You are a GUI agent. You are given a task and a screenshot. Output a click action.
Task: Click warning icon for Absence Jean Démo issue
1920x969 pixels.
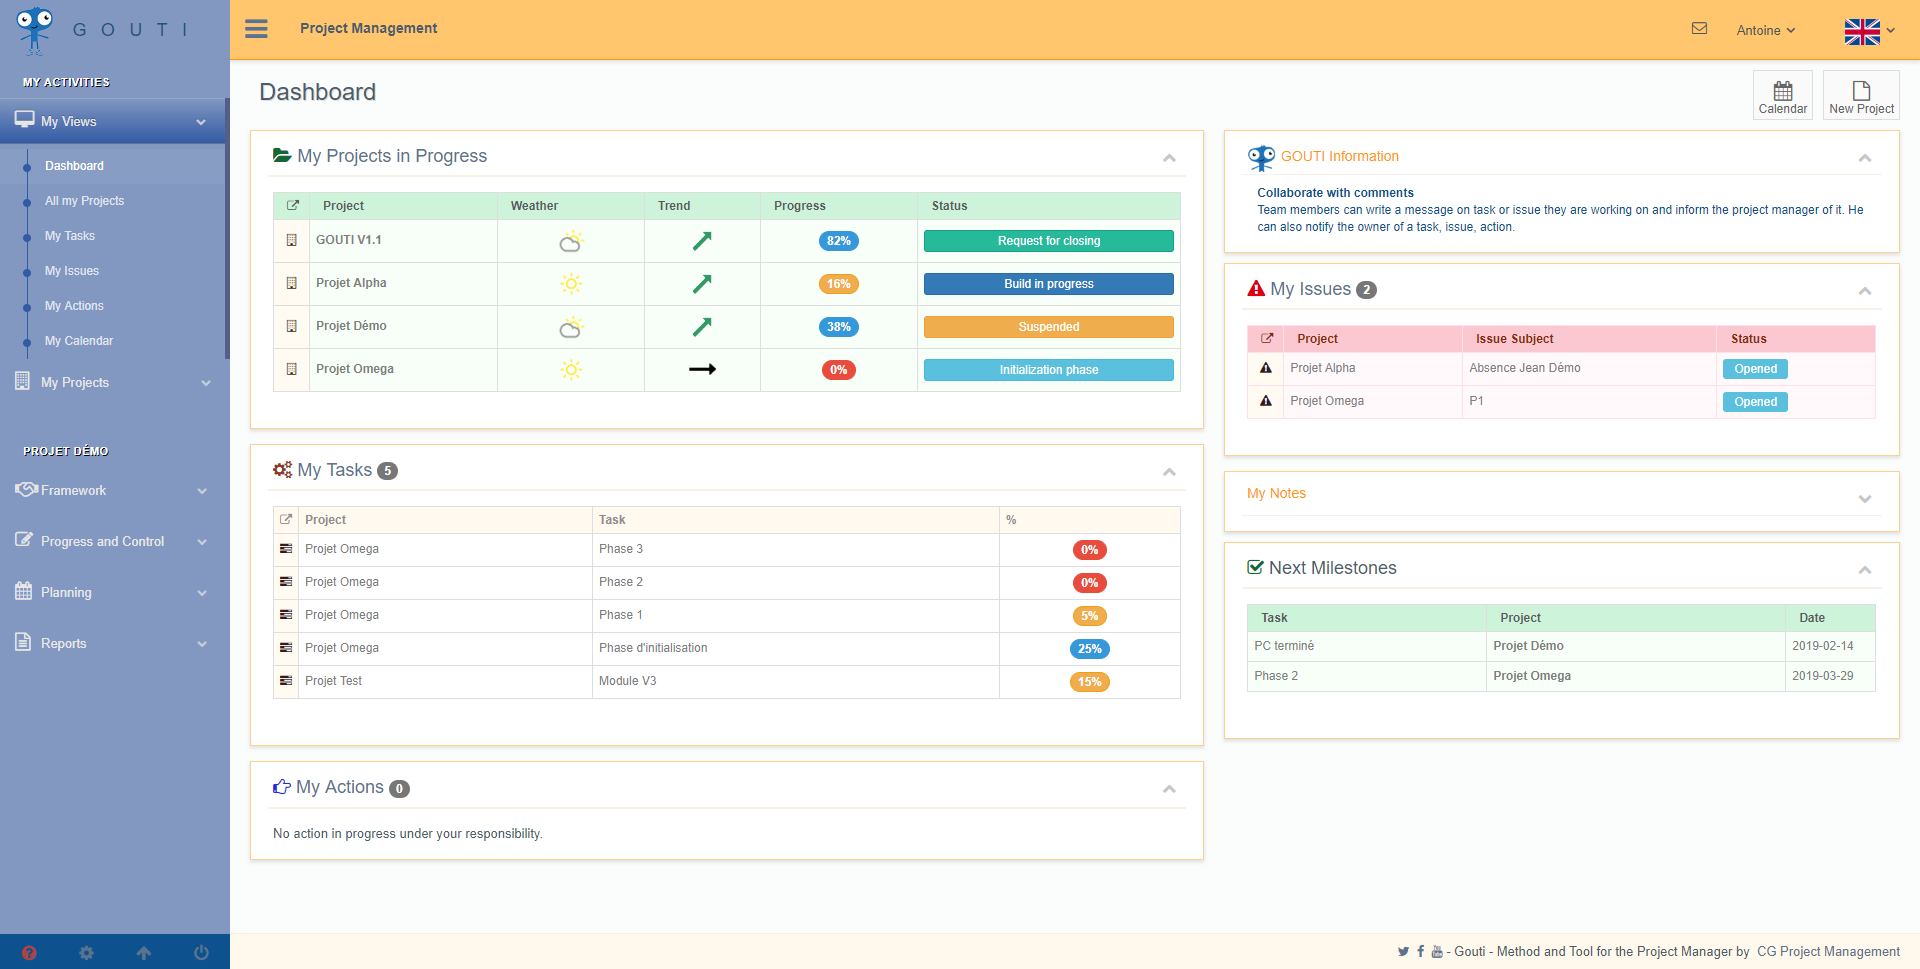click(x=1266, y=368)
